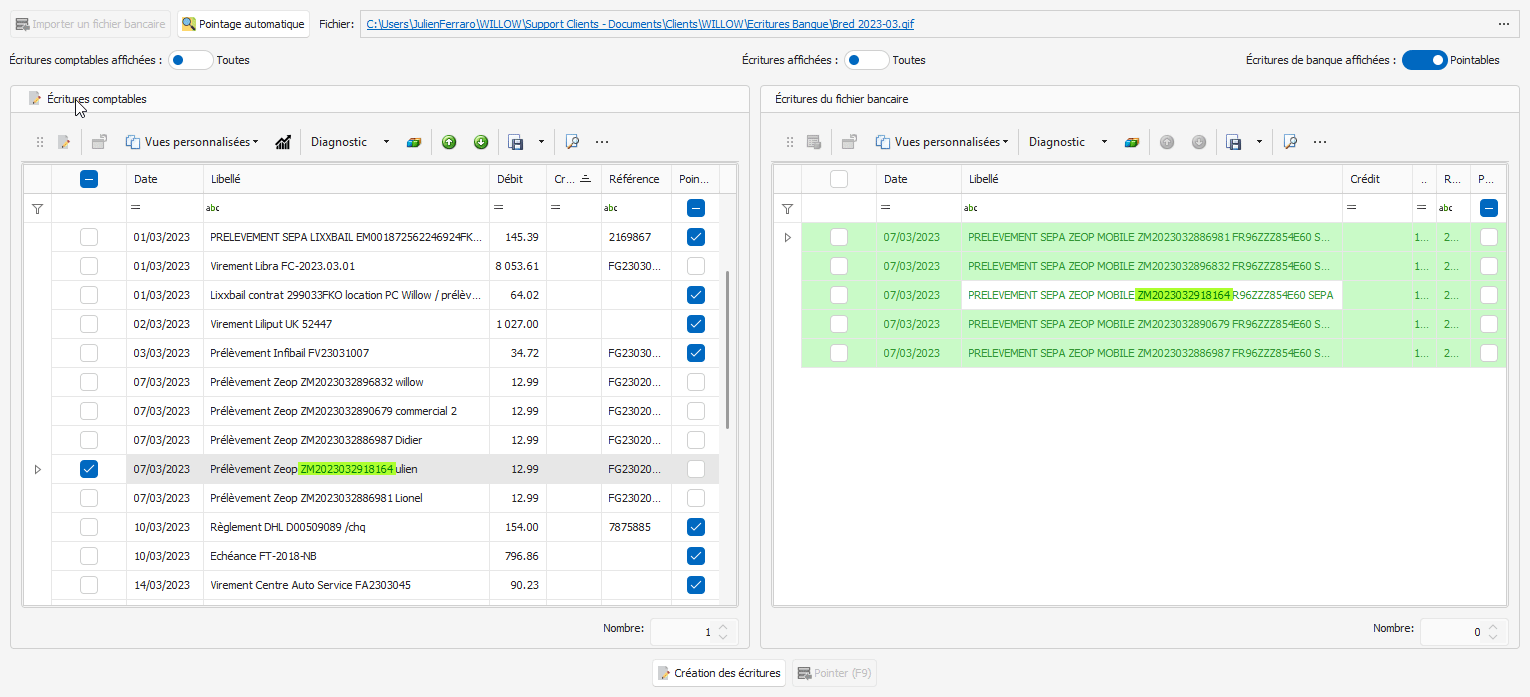Toggle select-all checkbox in Écritures comptables header

point(89,179)
